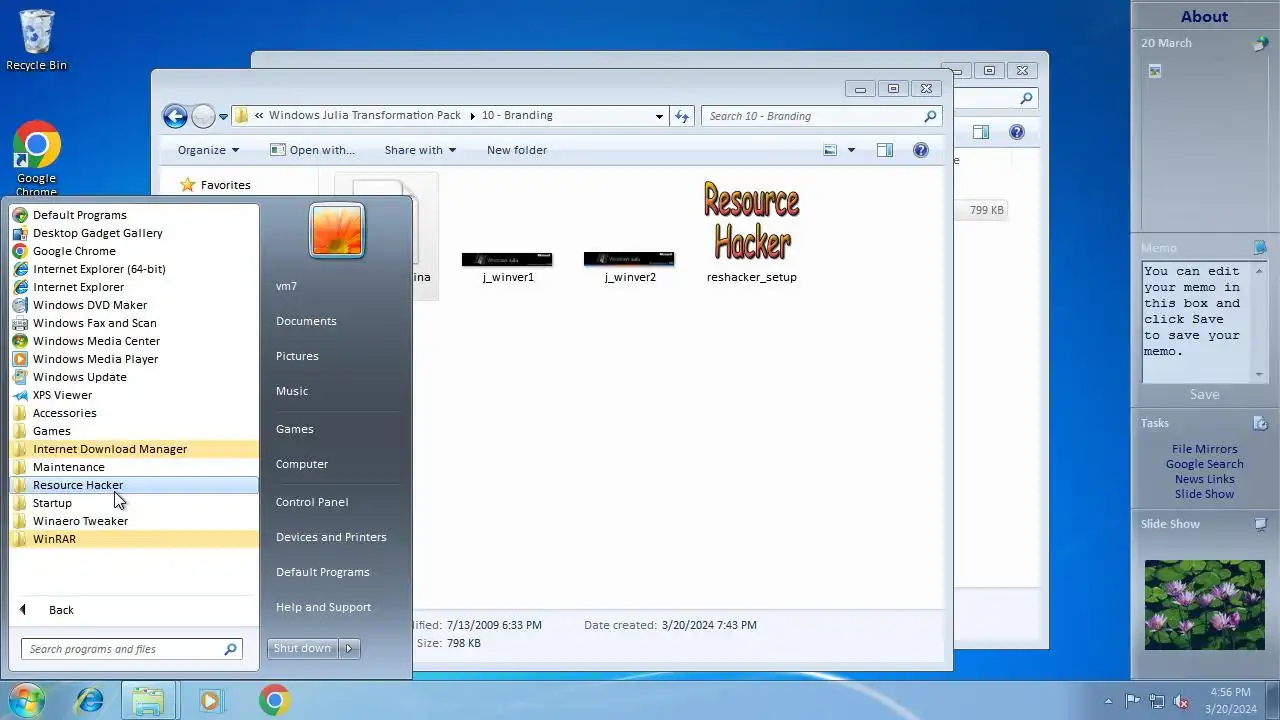1280x720 pixels.
Task: Expand the Maintenance folder
Action: tap(134, 467)
